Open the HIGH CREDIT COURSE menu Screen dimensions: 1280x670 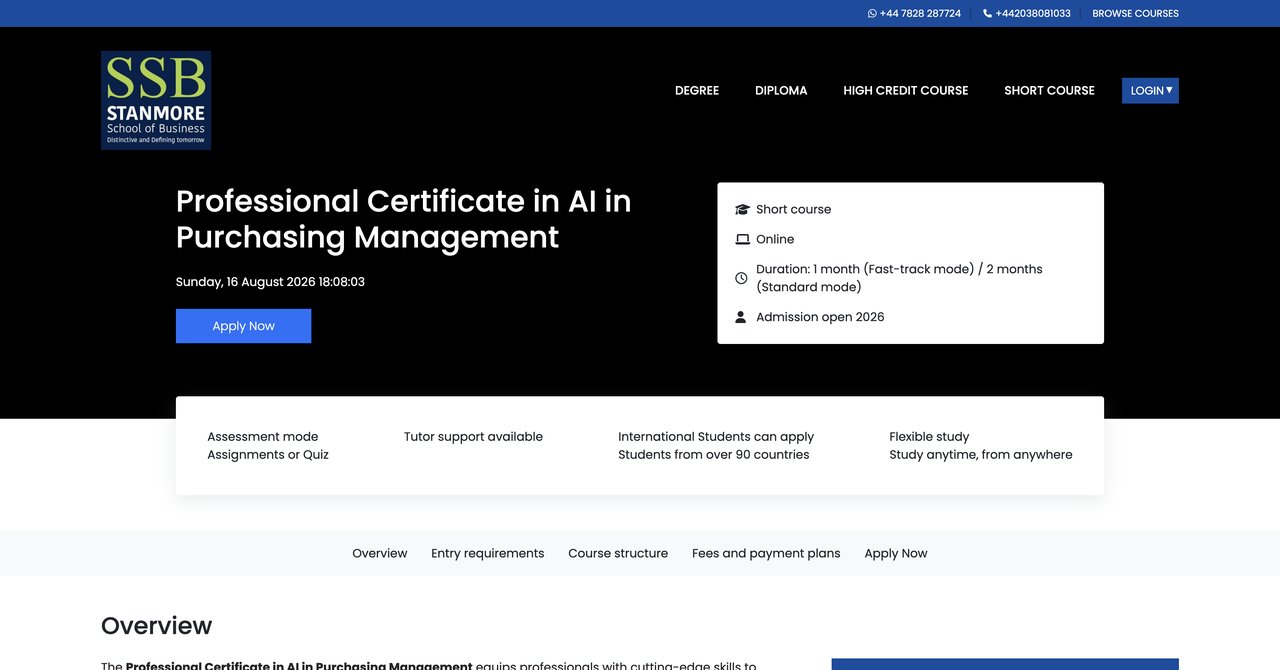pyautogui.click(x=906, y=90)
